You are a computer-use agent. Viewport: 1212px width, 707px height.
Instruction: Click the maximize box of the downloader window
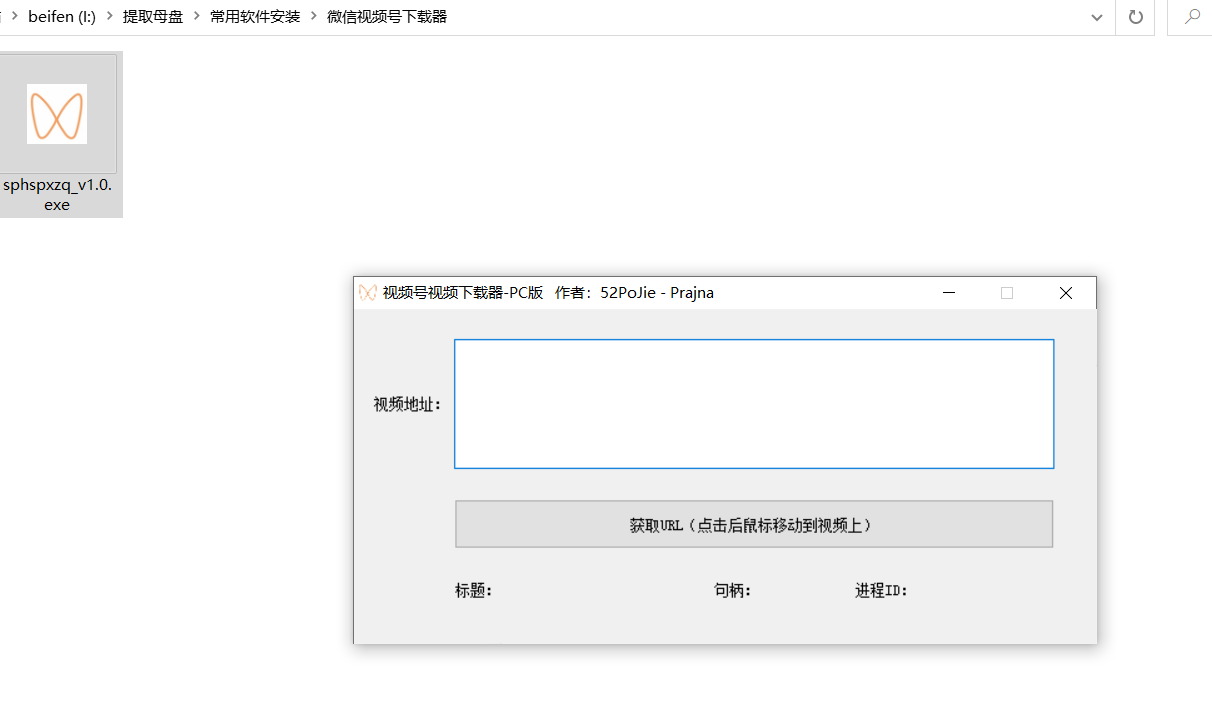(1007, 293)
